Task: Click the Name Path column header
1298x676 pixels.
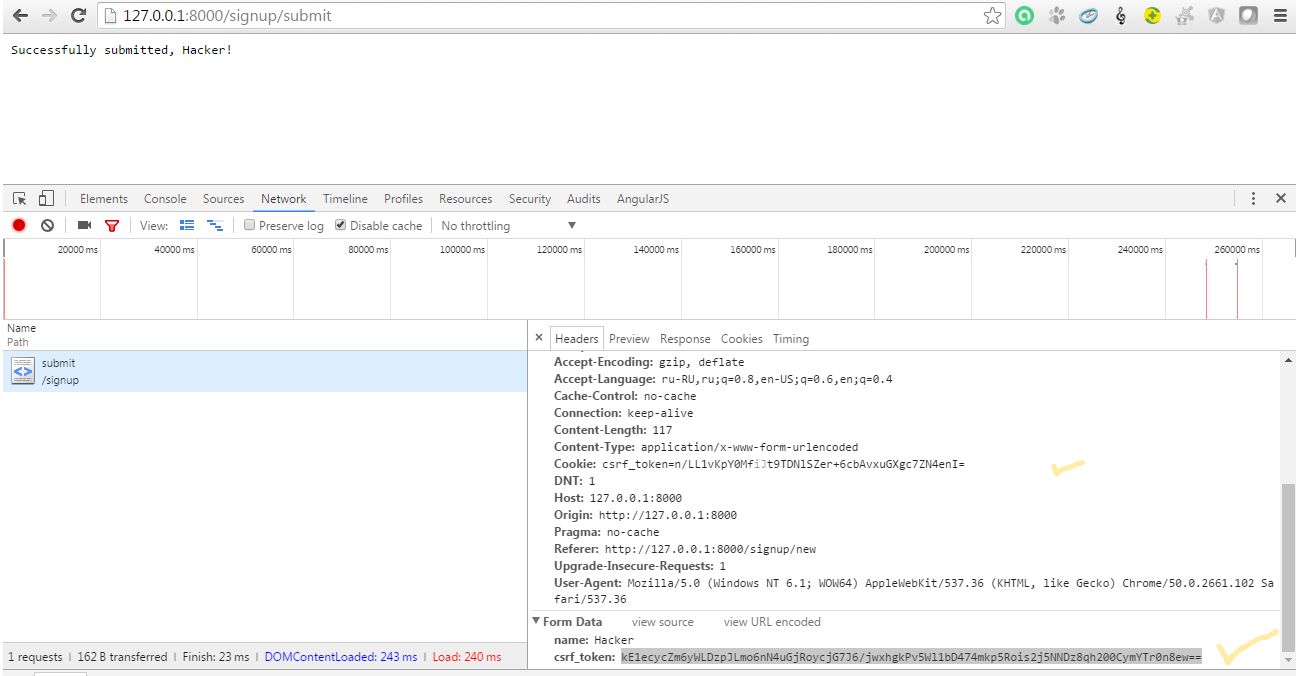Action: (264, 335)
